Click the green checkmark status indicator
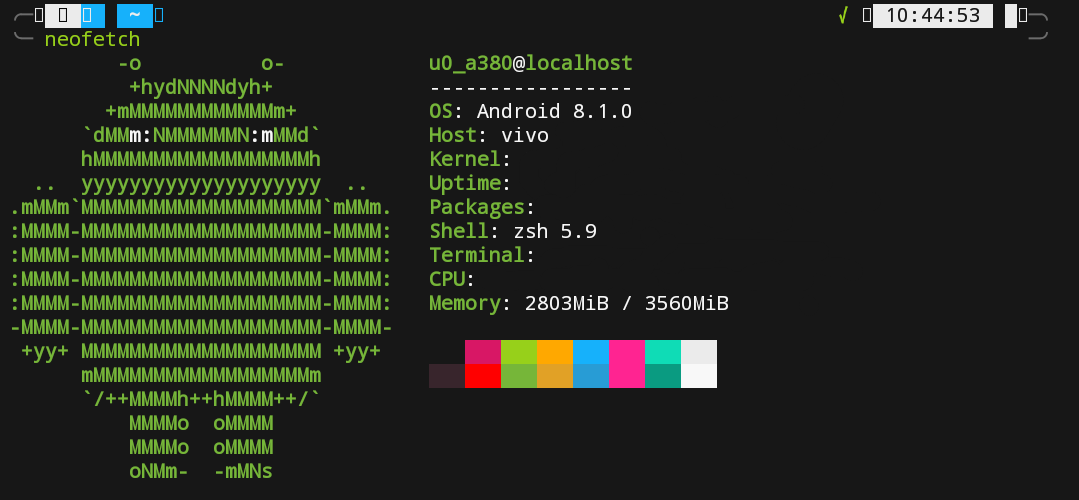 coord(843,15)
